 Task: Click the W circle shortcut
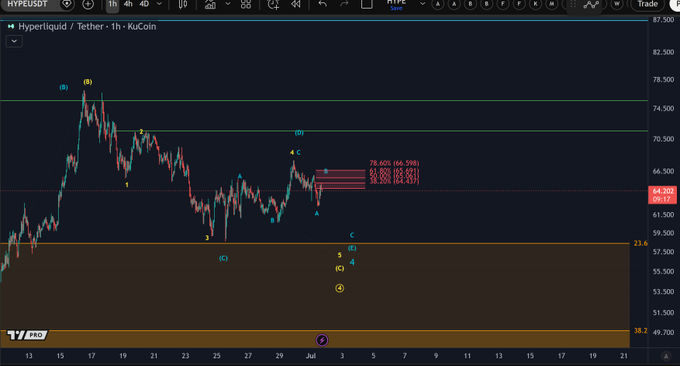[x=617, y=4]
